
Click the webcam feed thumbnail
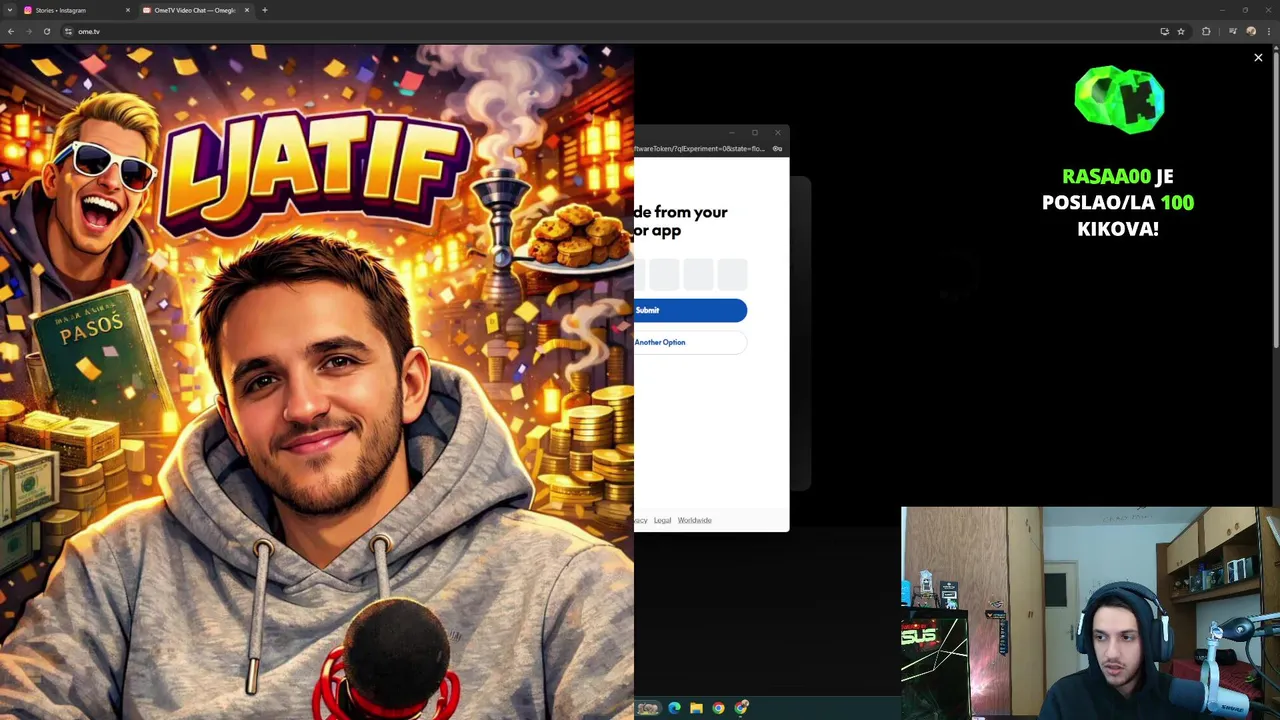point(1090,613)
